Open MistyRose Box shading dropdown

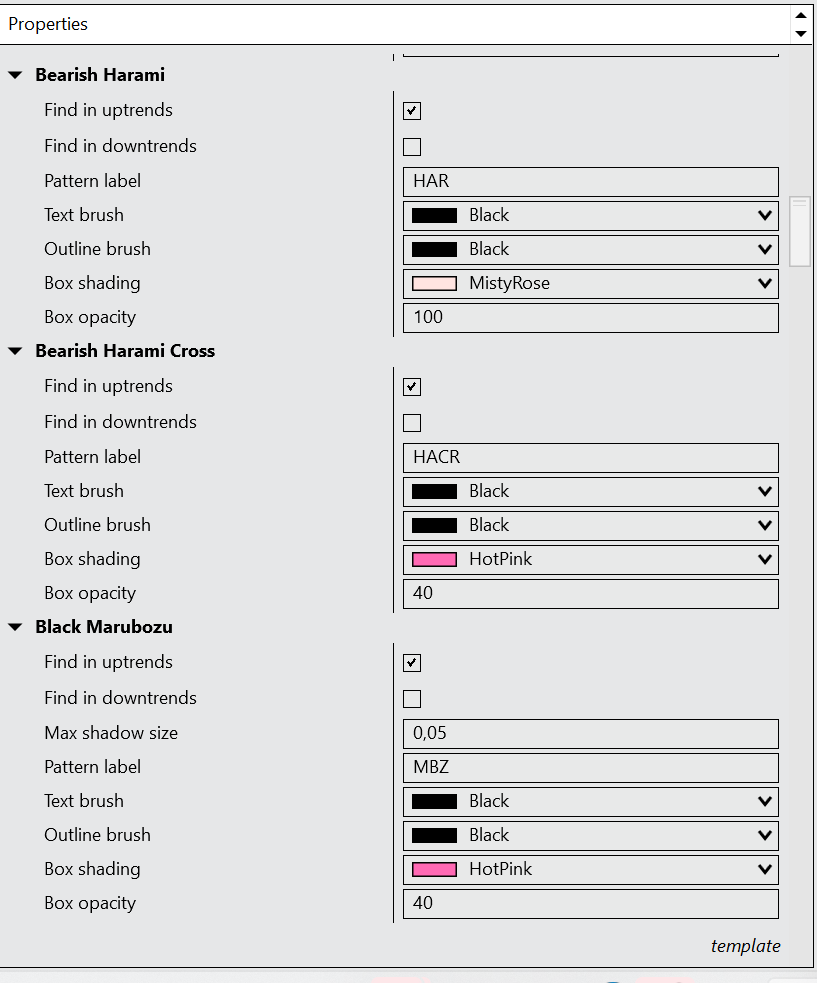[x=765, y=283]
